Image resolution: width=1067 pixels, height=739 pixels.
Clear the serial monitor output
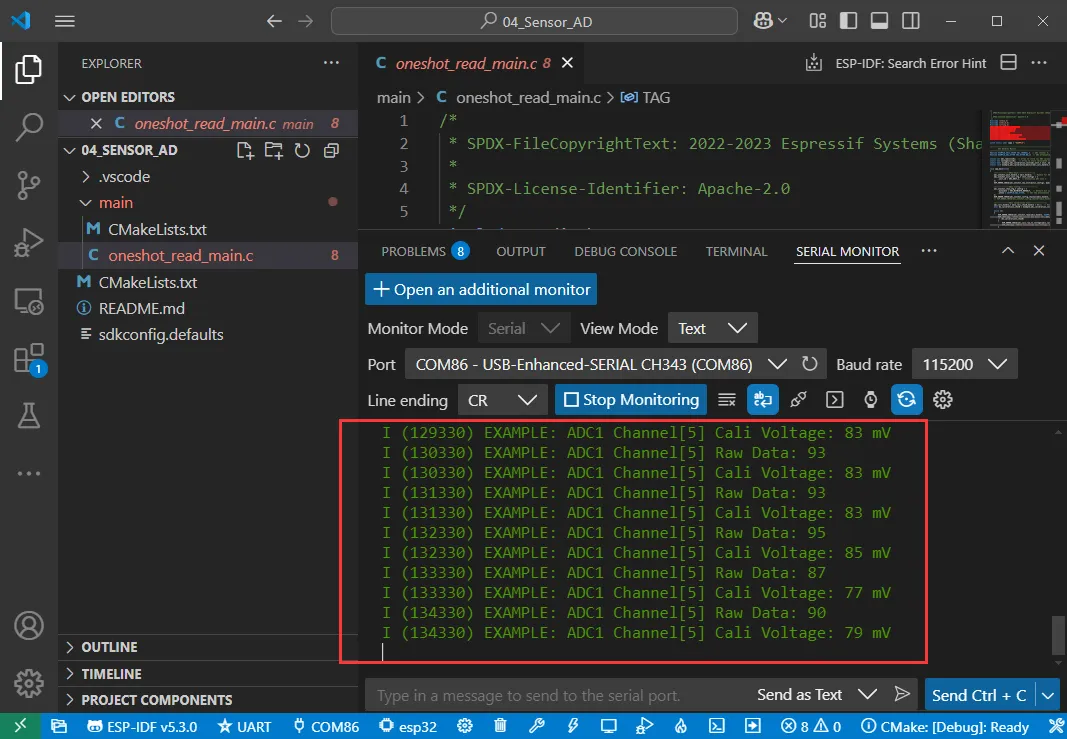[727, 399]
